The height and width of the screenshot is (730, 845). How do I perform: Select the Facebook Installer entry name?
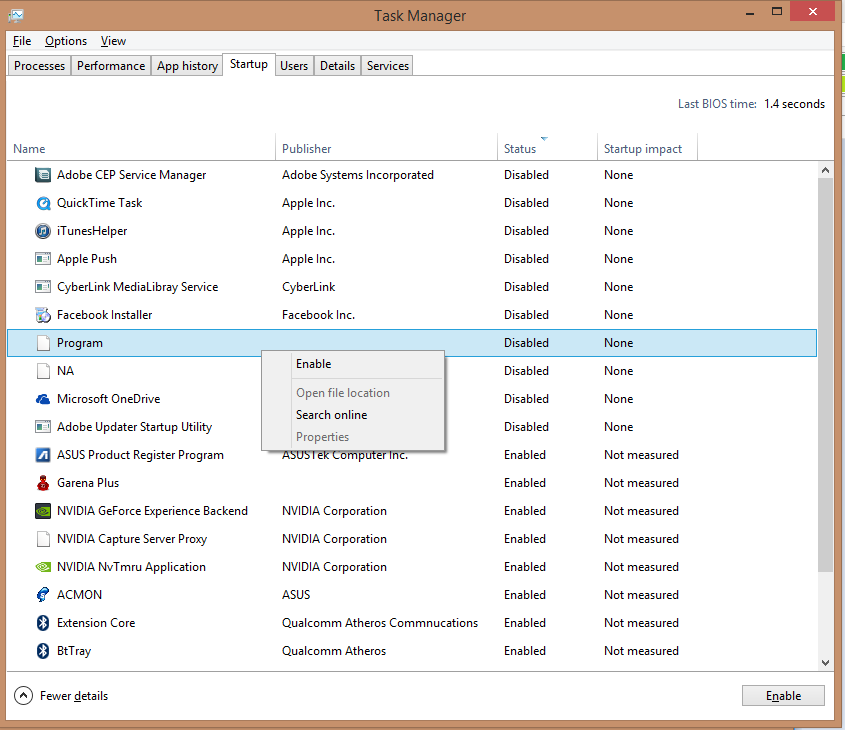pyautogui.click(x=105, y=315)
